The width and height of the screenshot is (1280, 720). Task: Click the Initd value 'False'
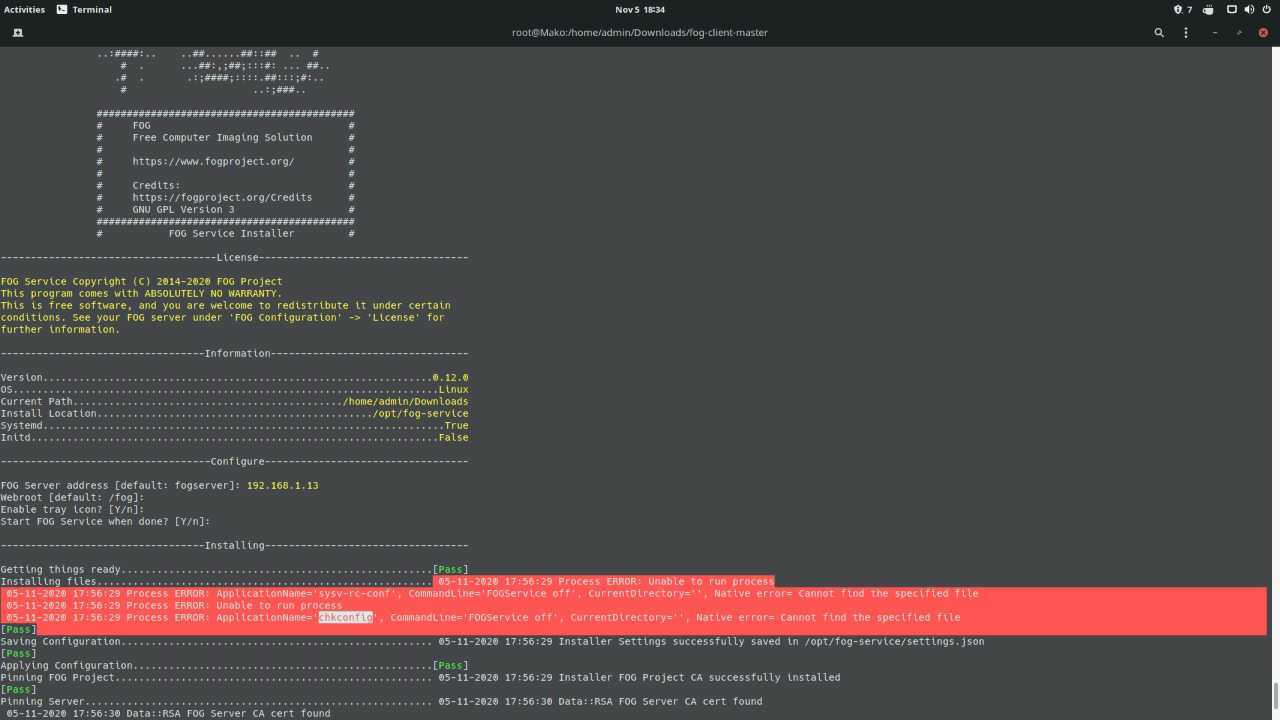(x=453, y=437)
